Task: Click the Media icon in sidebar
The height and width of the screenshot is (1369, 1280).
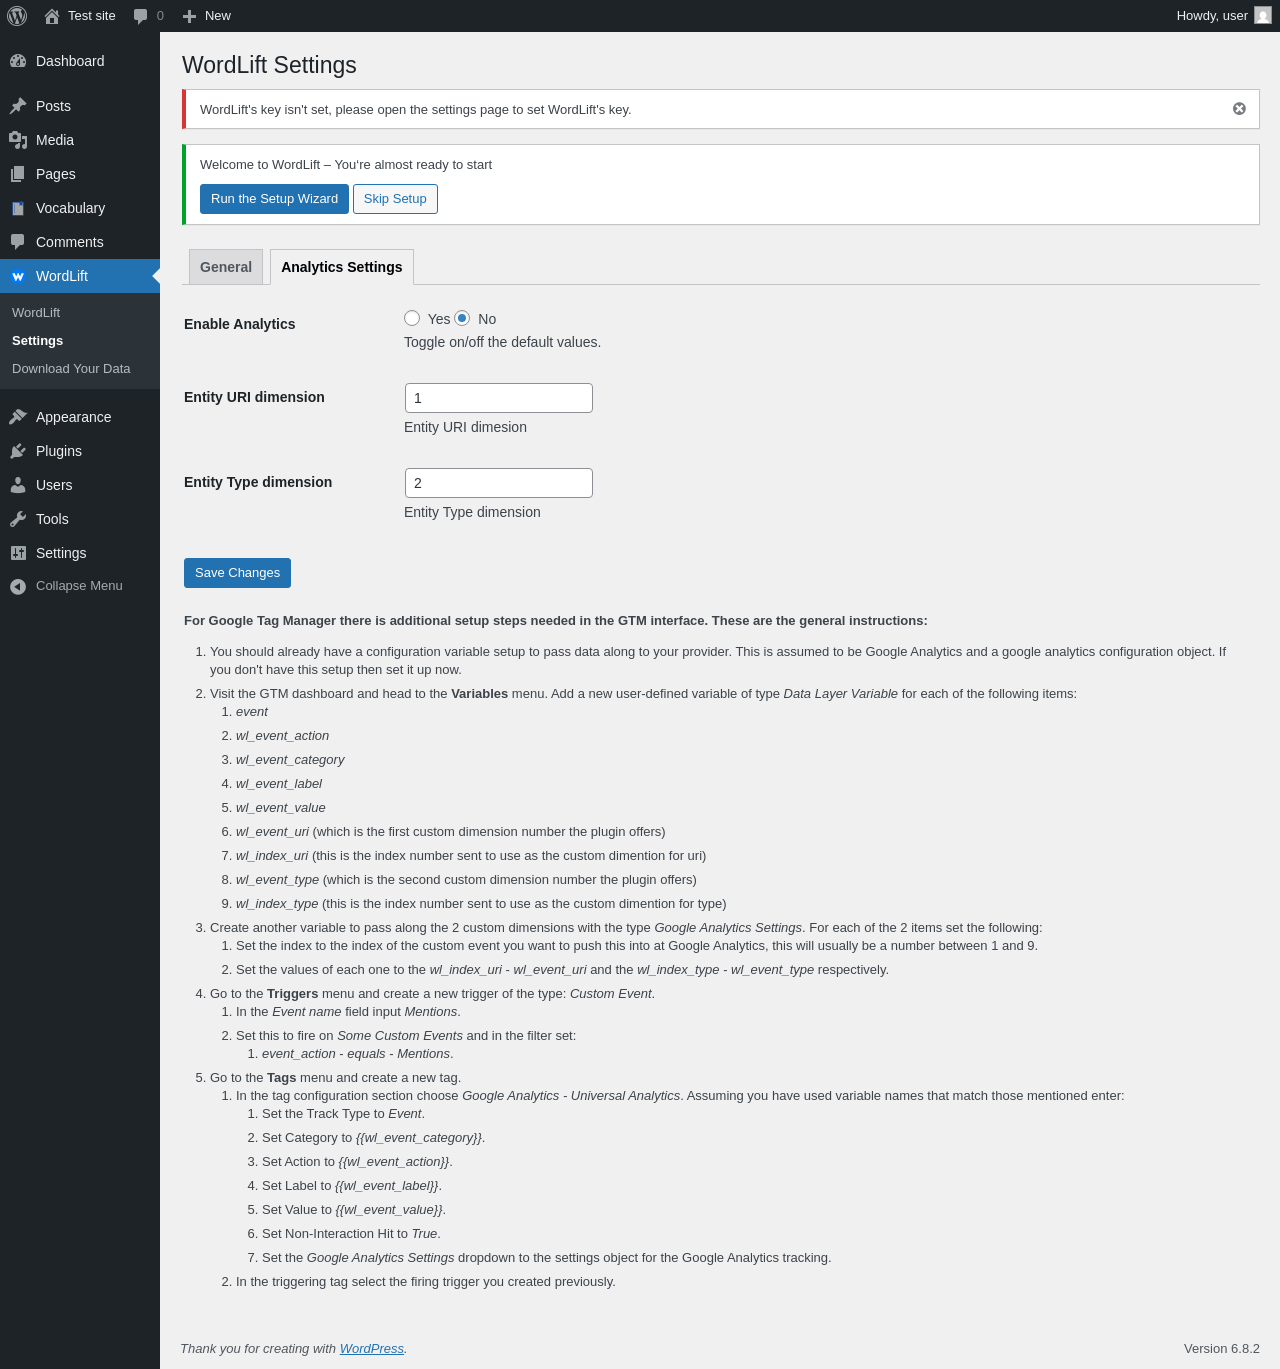Action: 18,140
